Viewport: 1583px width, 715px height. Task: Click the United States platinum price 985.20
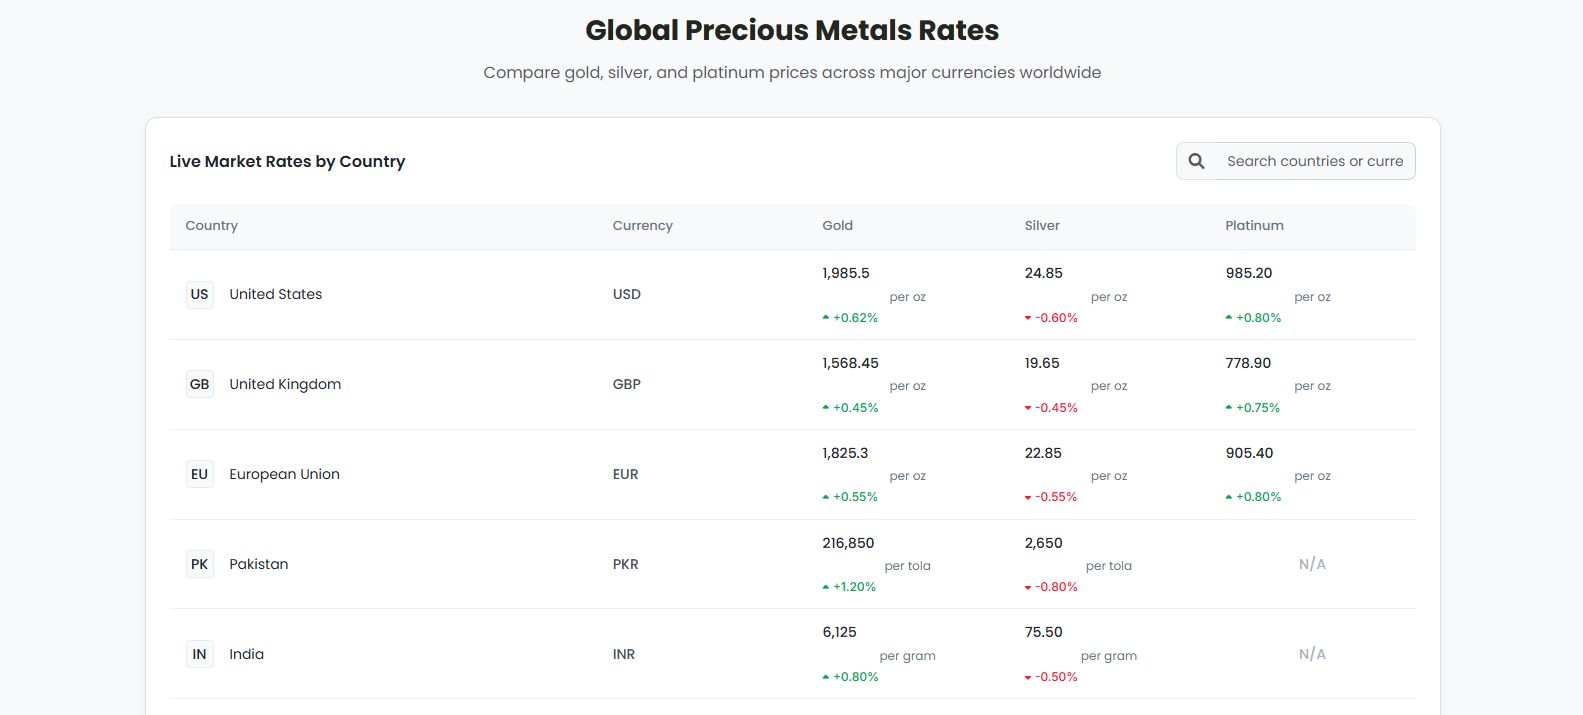point(1249,273)
